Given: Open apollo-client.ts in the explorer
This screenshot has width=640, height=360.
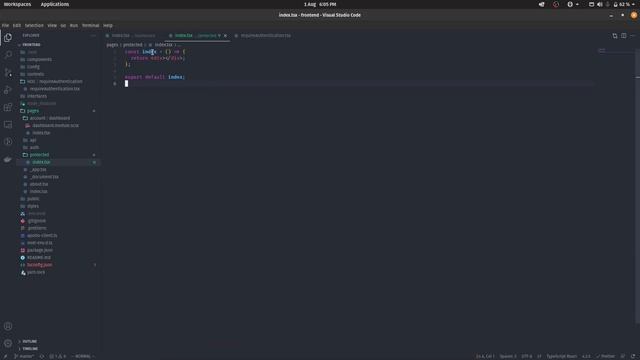Looking at the screenshot, I should click(42, 236).
